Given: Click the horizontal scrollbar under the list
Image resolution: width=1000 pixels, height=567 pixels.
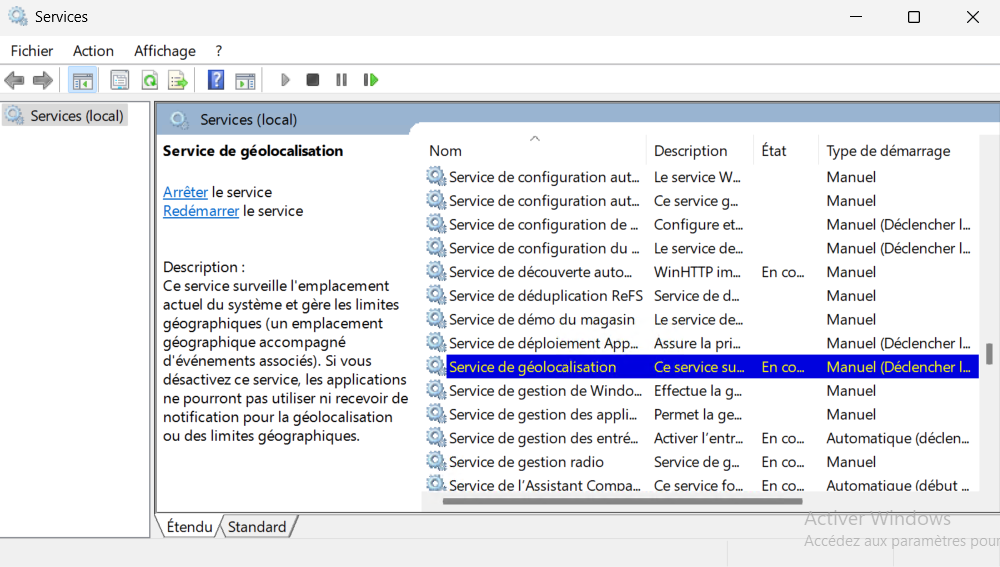Looking at the screenshot, I should (x=622, y=501).
